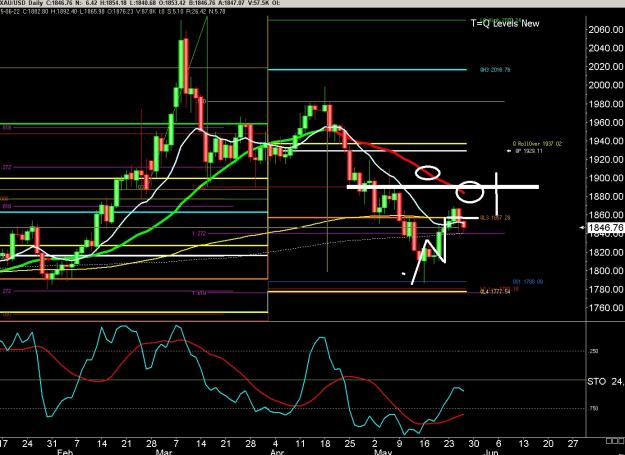
Task: Select the T=Q Levels New label
Action: 505,23
